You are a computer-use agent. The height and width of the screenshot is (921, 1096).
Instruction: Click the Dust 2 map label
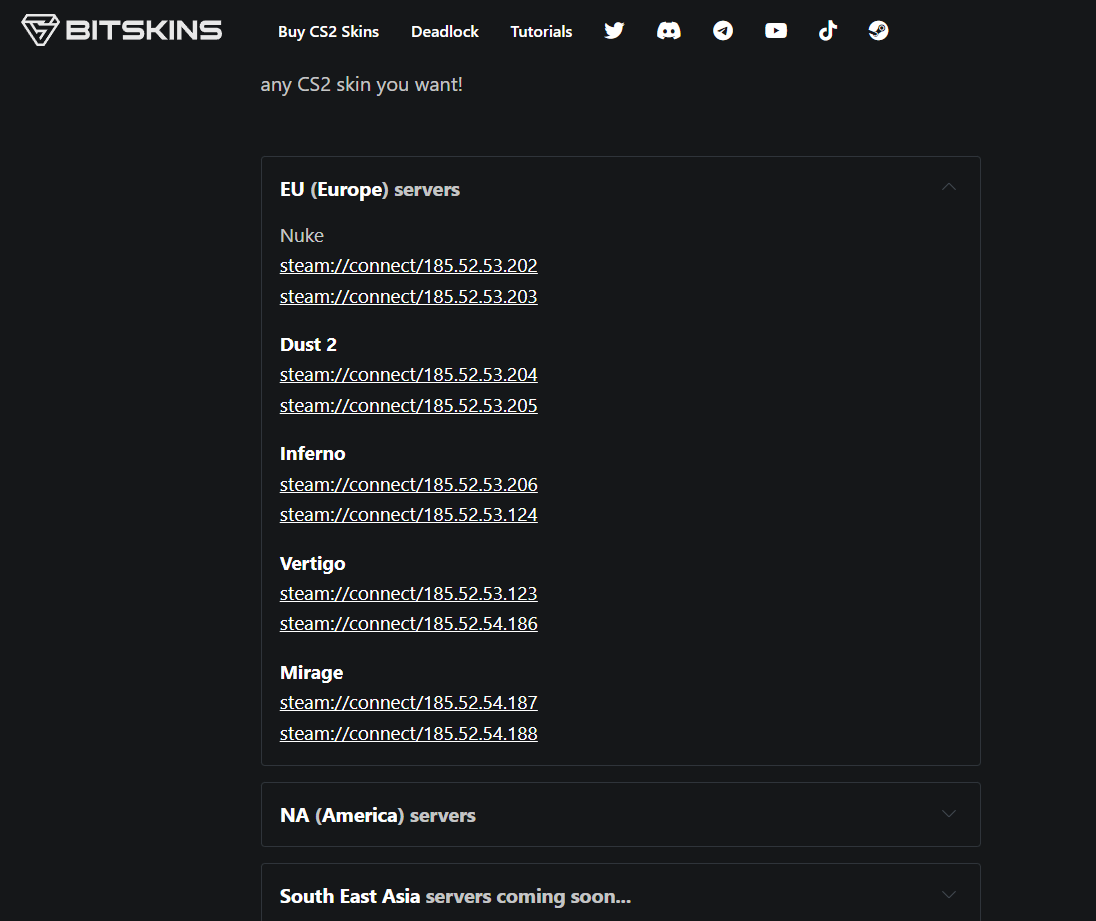click(308, 345)
